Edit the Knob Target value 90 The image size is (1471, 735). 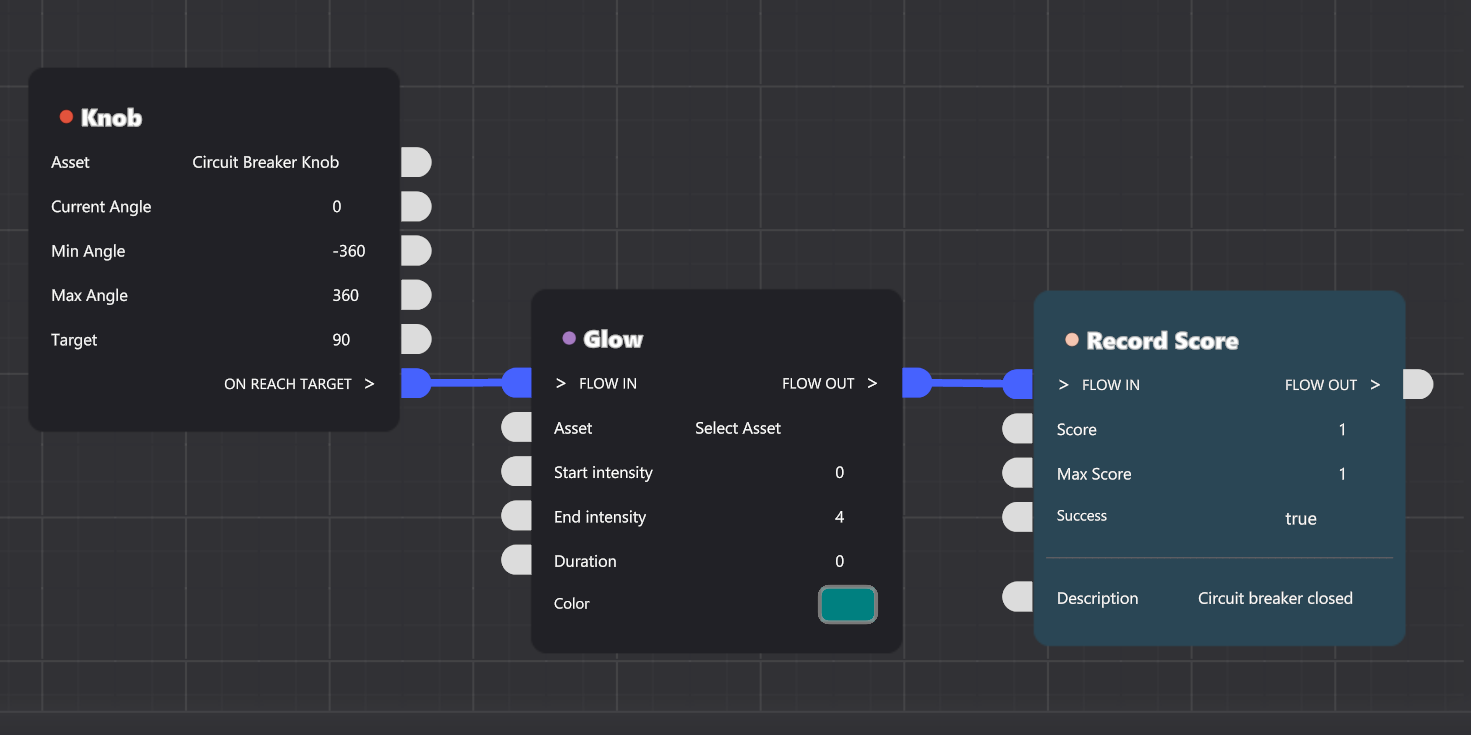(341, 340)
